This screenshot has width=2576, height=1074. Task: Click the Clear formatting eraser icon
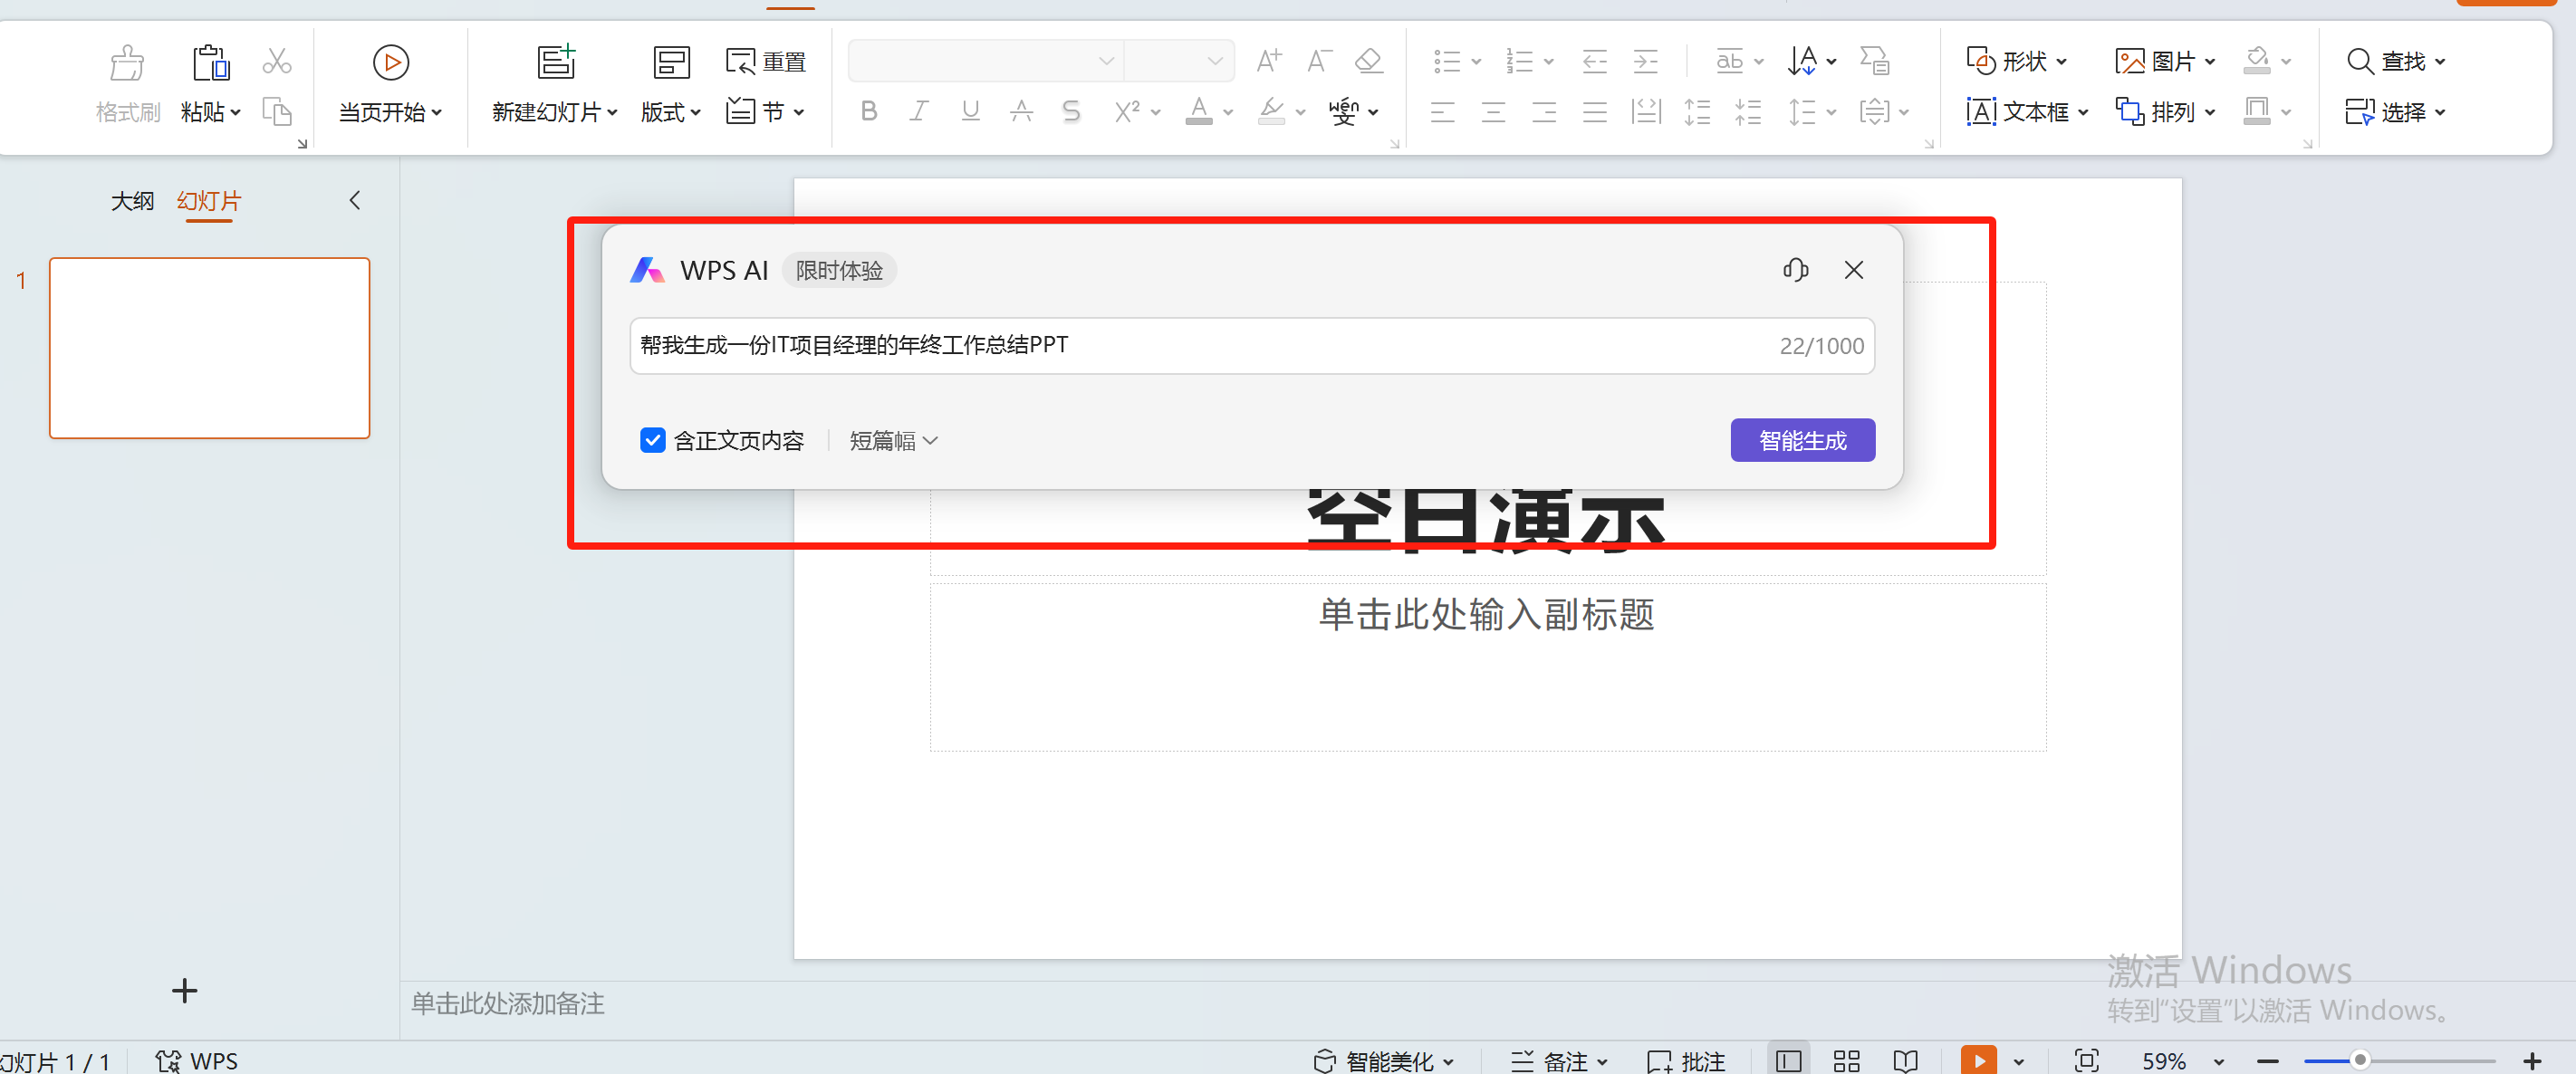[1368, 61]
